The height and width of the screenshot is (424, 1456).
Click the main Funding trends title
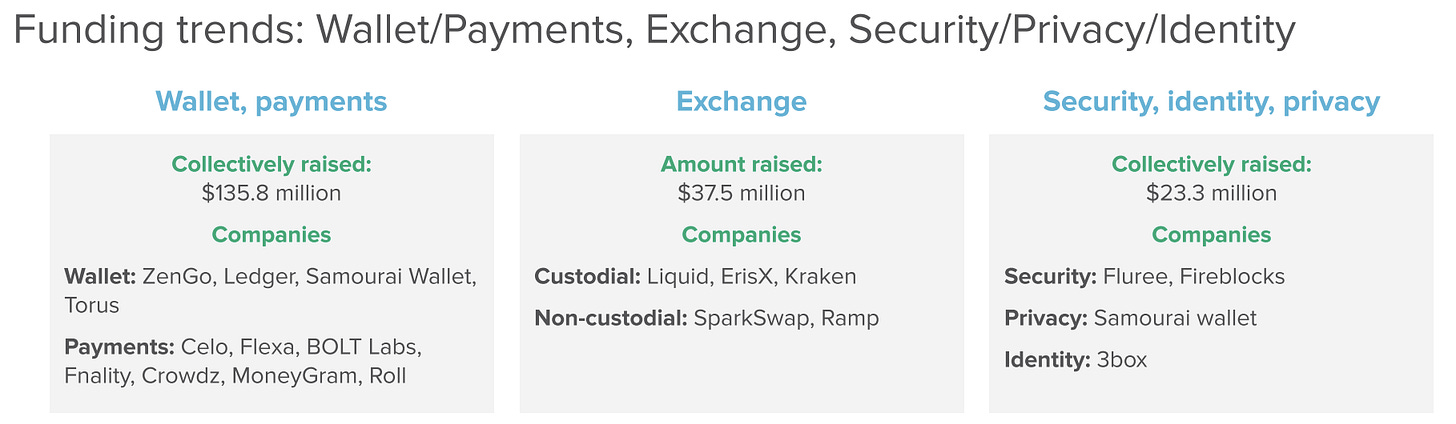click(655, 32)
